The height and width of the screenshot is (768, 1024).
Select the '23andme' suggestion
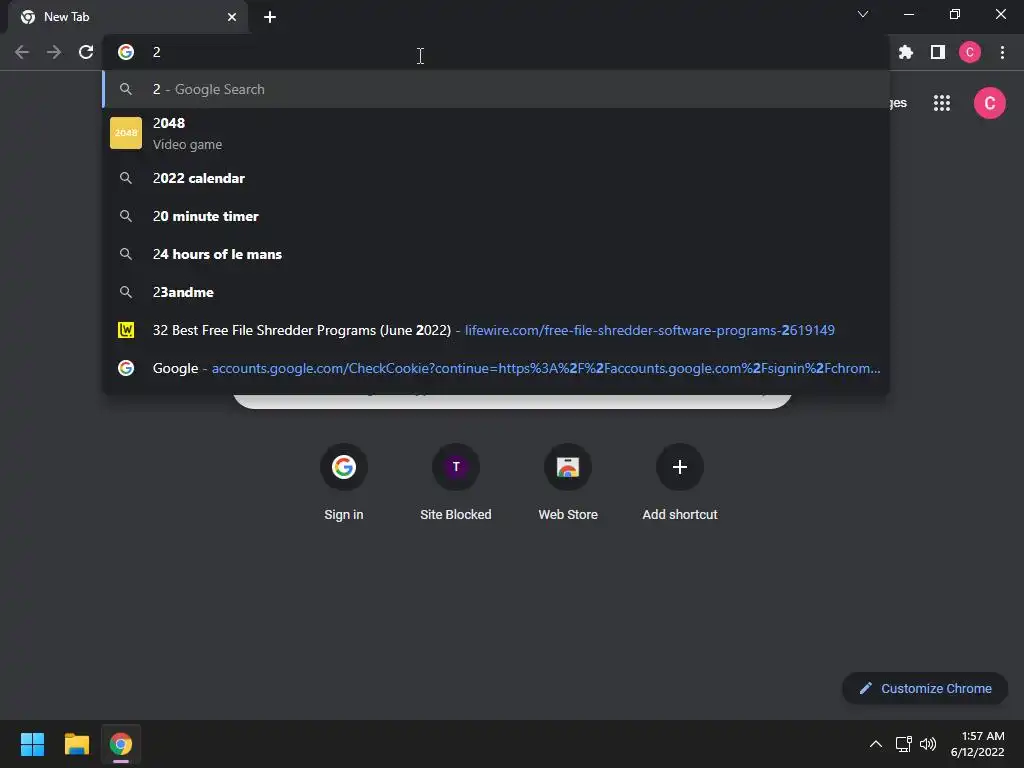coord(496,292)
